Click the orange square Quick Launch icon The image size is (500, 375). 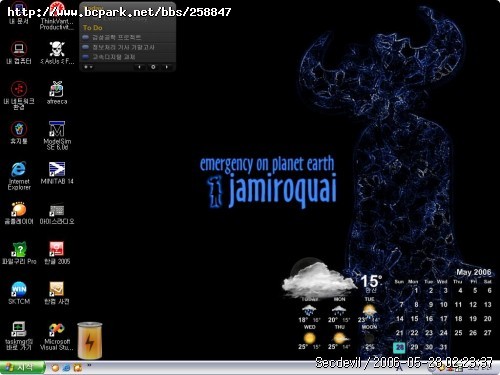tap(78, 368)
